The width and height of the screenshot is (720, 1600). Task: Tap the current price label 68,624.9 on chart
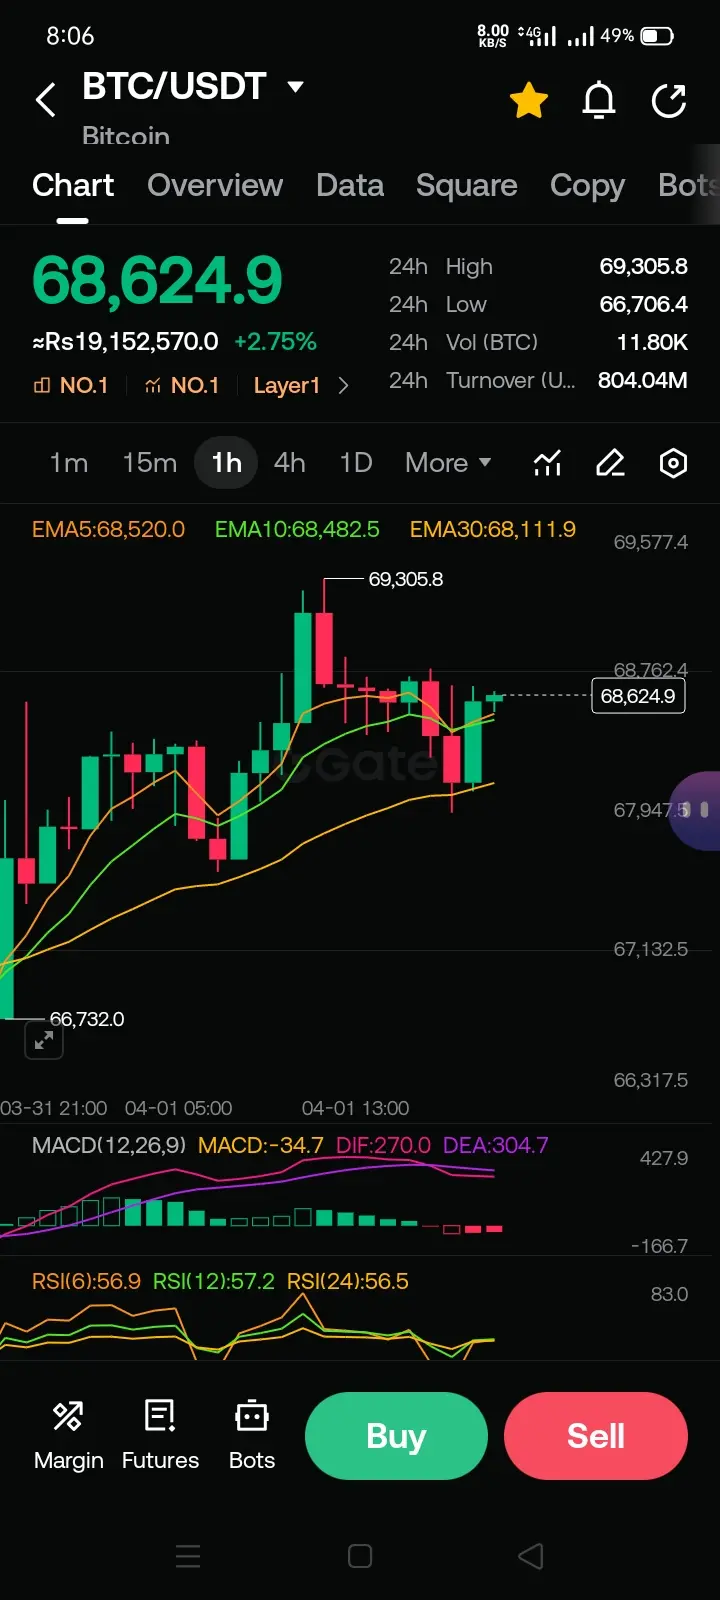[638, 696]
